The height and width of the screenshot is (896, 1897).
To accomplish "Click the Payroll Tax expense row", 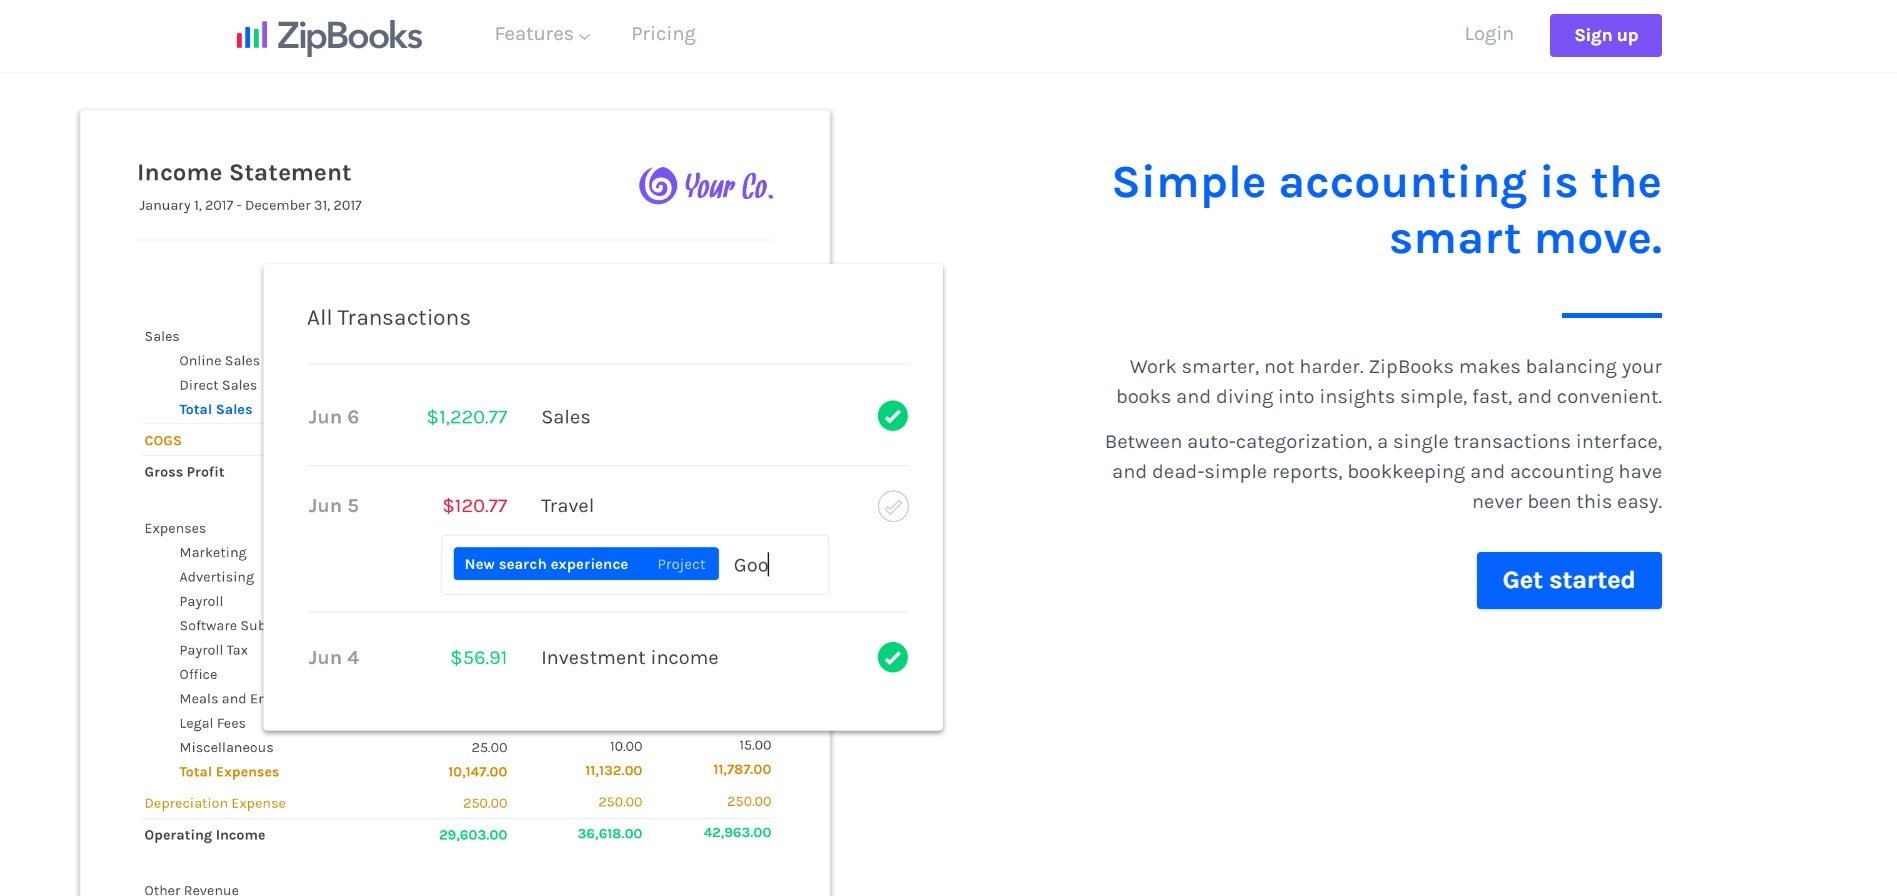I will (x=213, y=650).
